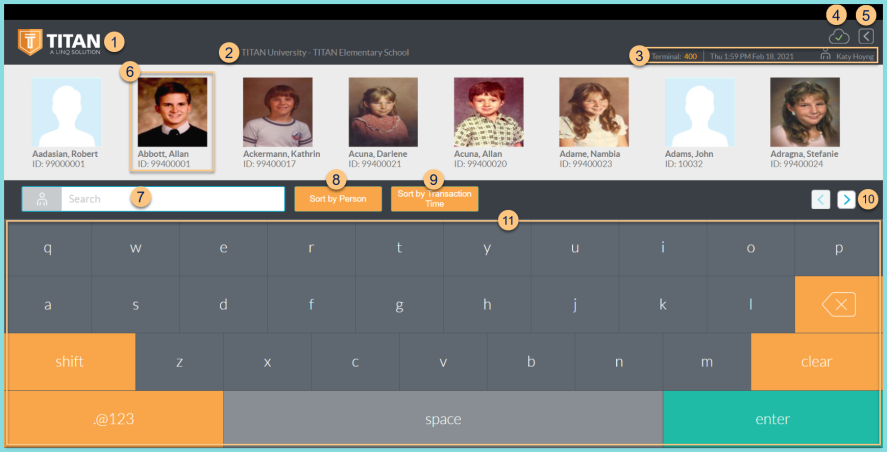
Task: Tap the o key
Action: 751,248
